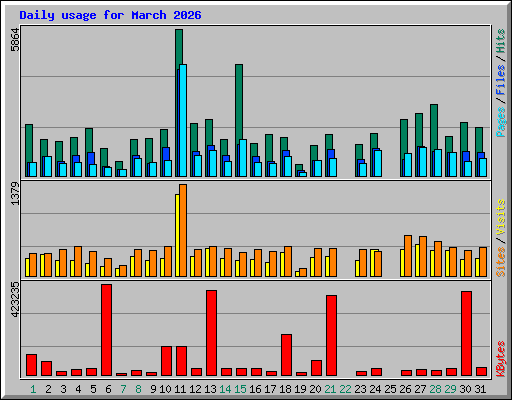Click the 5864 hits axis maximum label
The width and height of the screenshot is (512, 400).
[15, 40]
